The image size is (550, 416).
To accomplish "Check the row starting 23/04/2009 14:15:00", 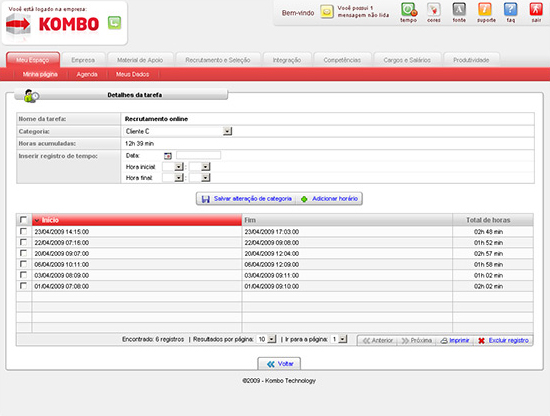I will point(23,231).
